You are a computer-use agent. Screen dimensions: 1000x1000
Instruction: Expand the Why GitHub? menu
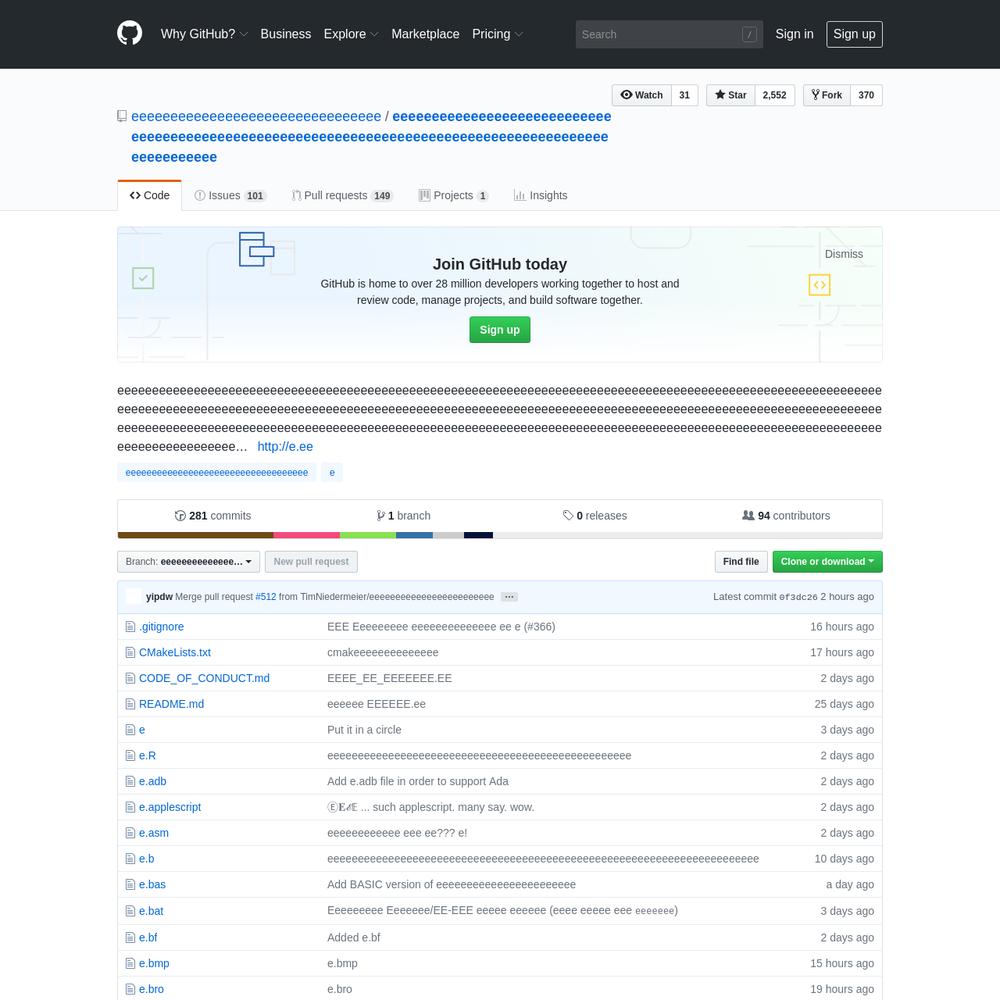point(204,34)
